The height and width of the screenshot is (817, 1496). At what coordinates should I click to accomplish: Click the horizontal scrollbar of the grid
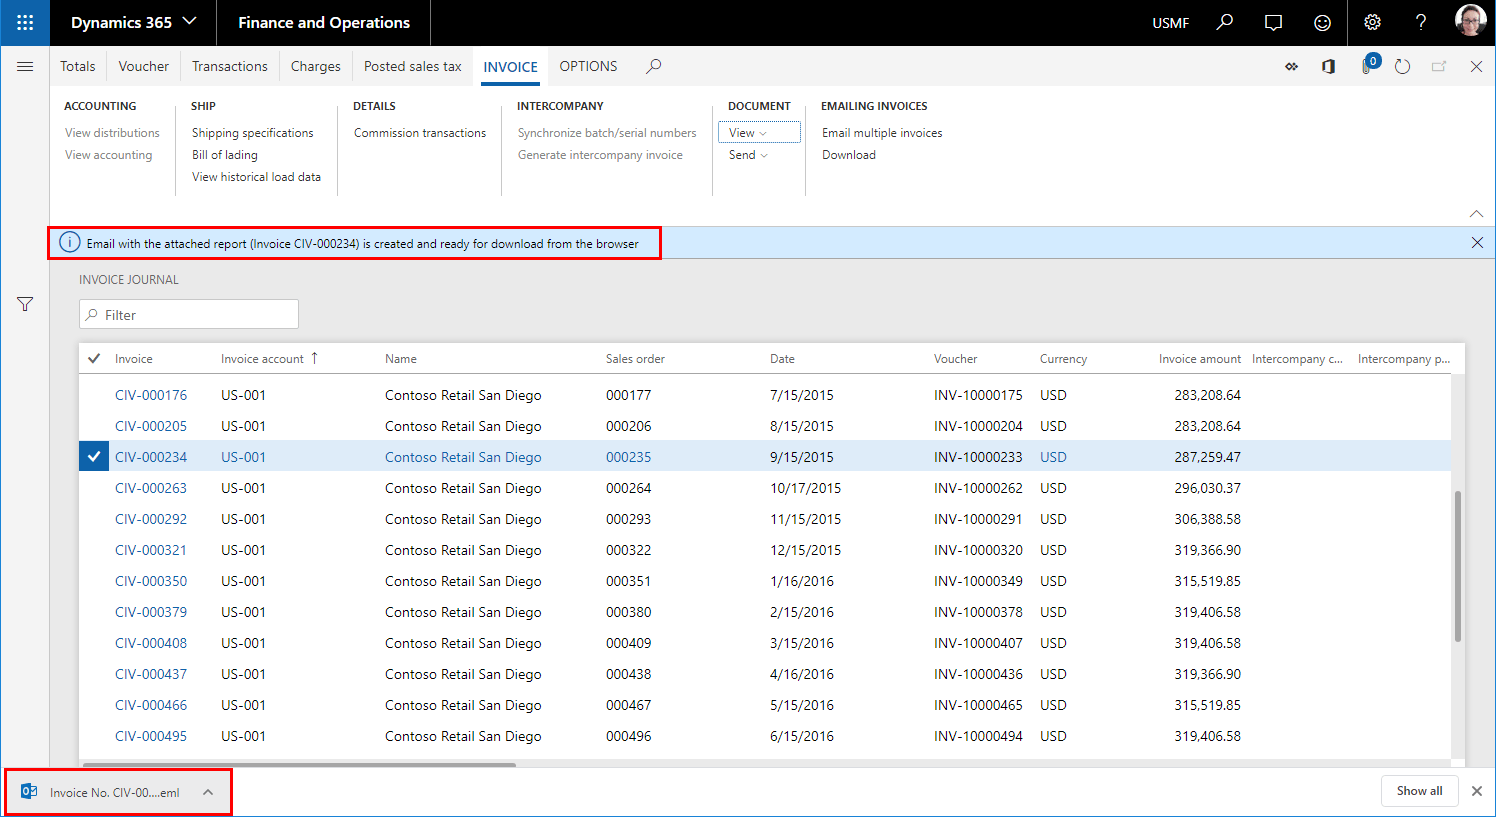[299, 765]
